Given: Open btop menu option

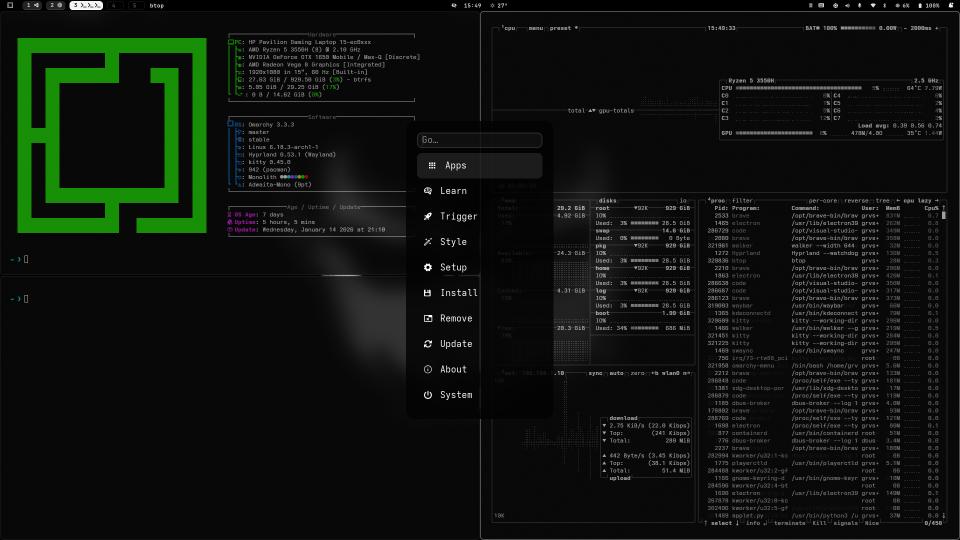Looking at the screenshot, I should click(x=536, y=28).
